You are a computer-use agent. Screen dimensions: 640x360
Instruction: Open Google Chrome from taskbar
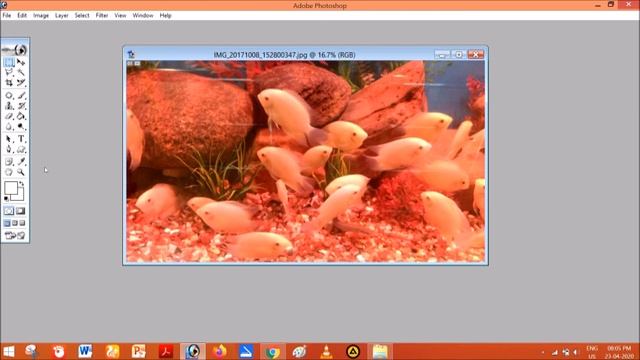[273, 351]
